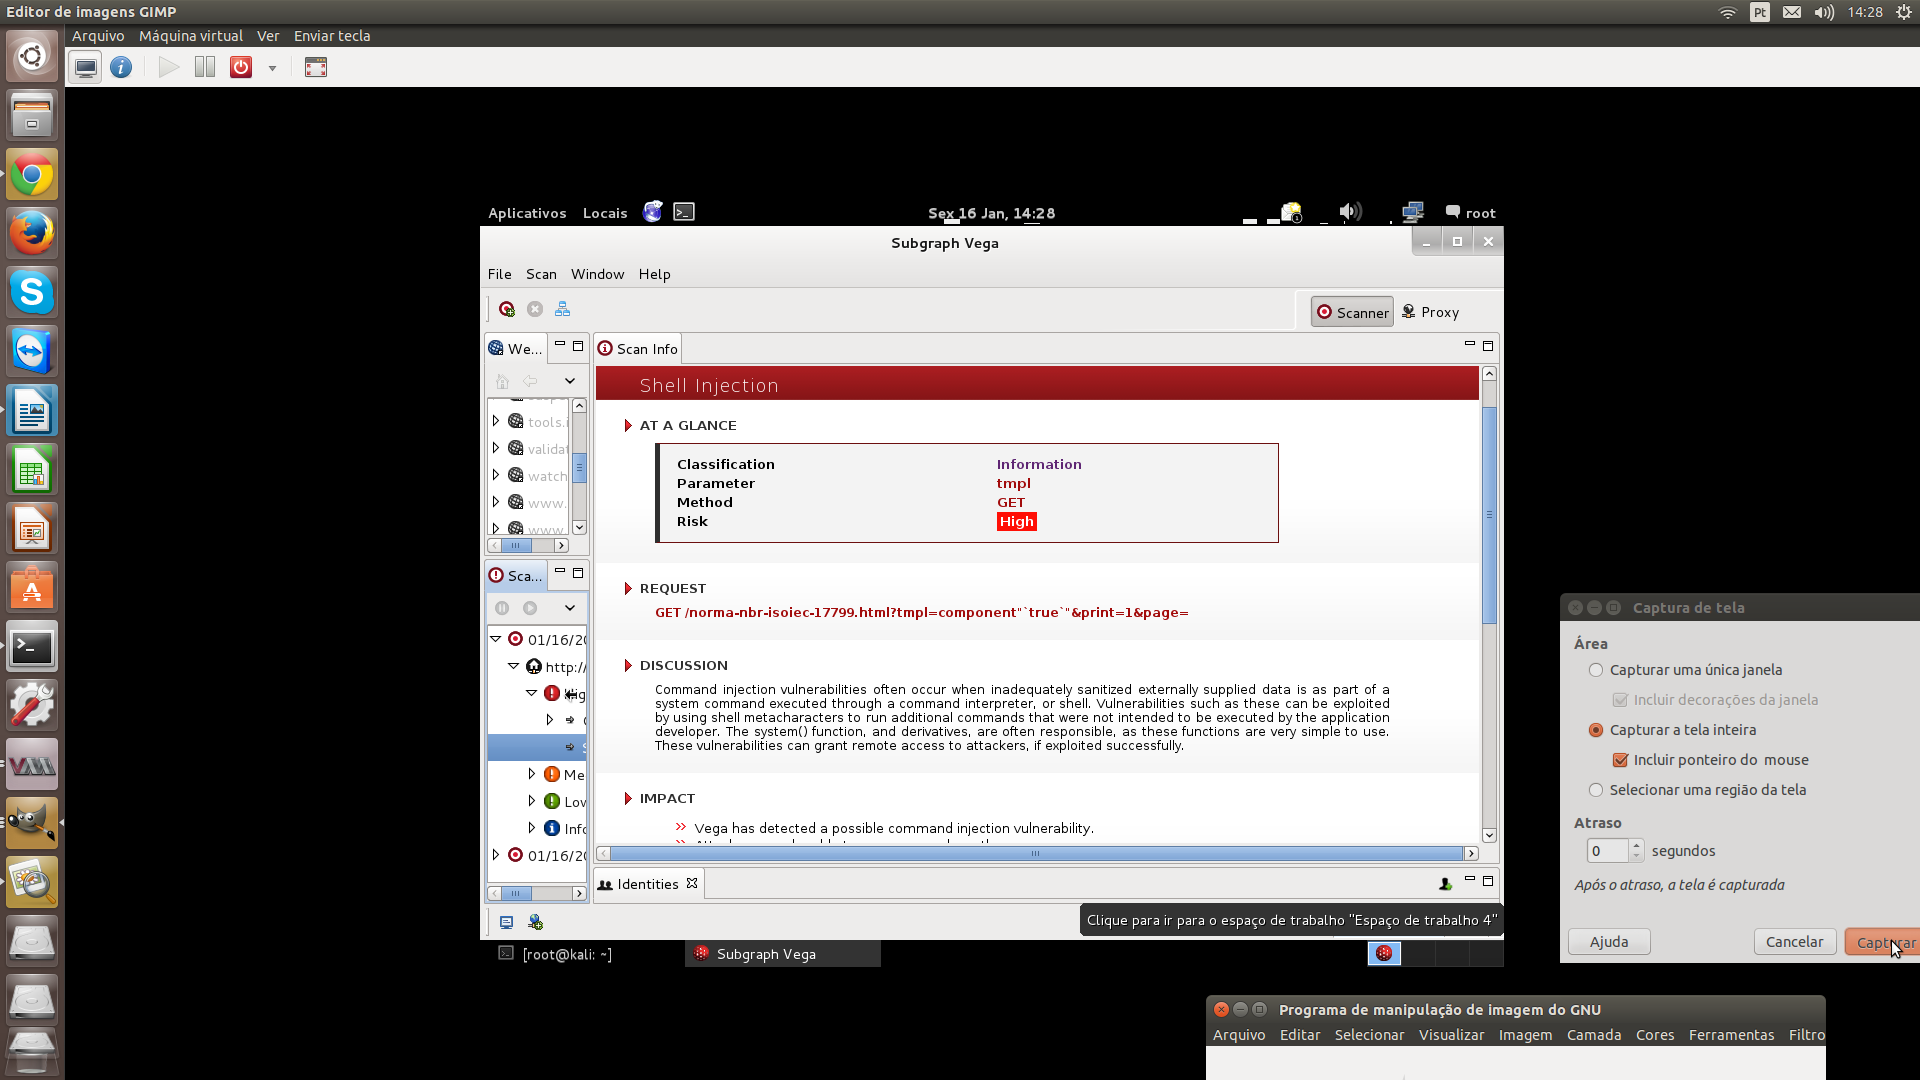Collapse the IMPACT section

click(628, 799)
